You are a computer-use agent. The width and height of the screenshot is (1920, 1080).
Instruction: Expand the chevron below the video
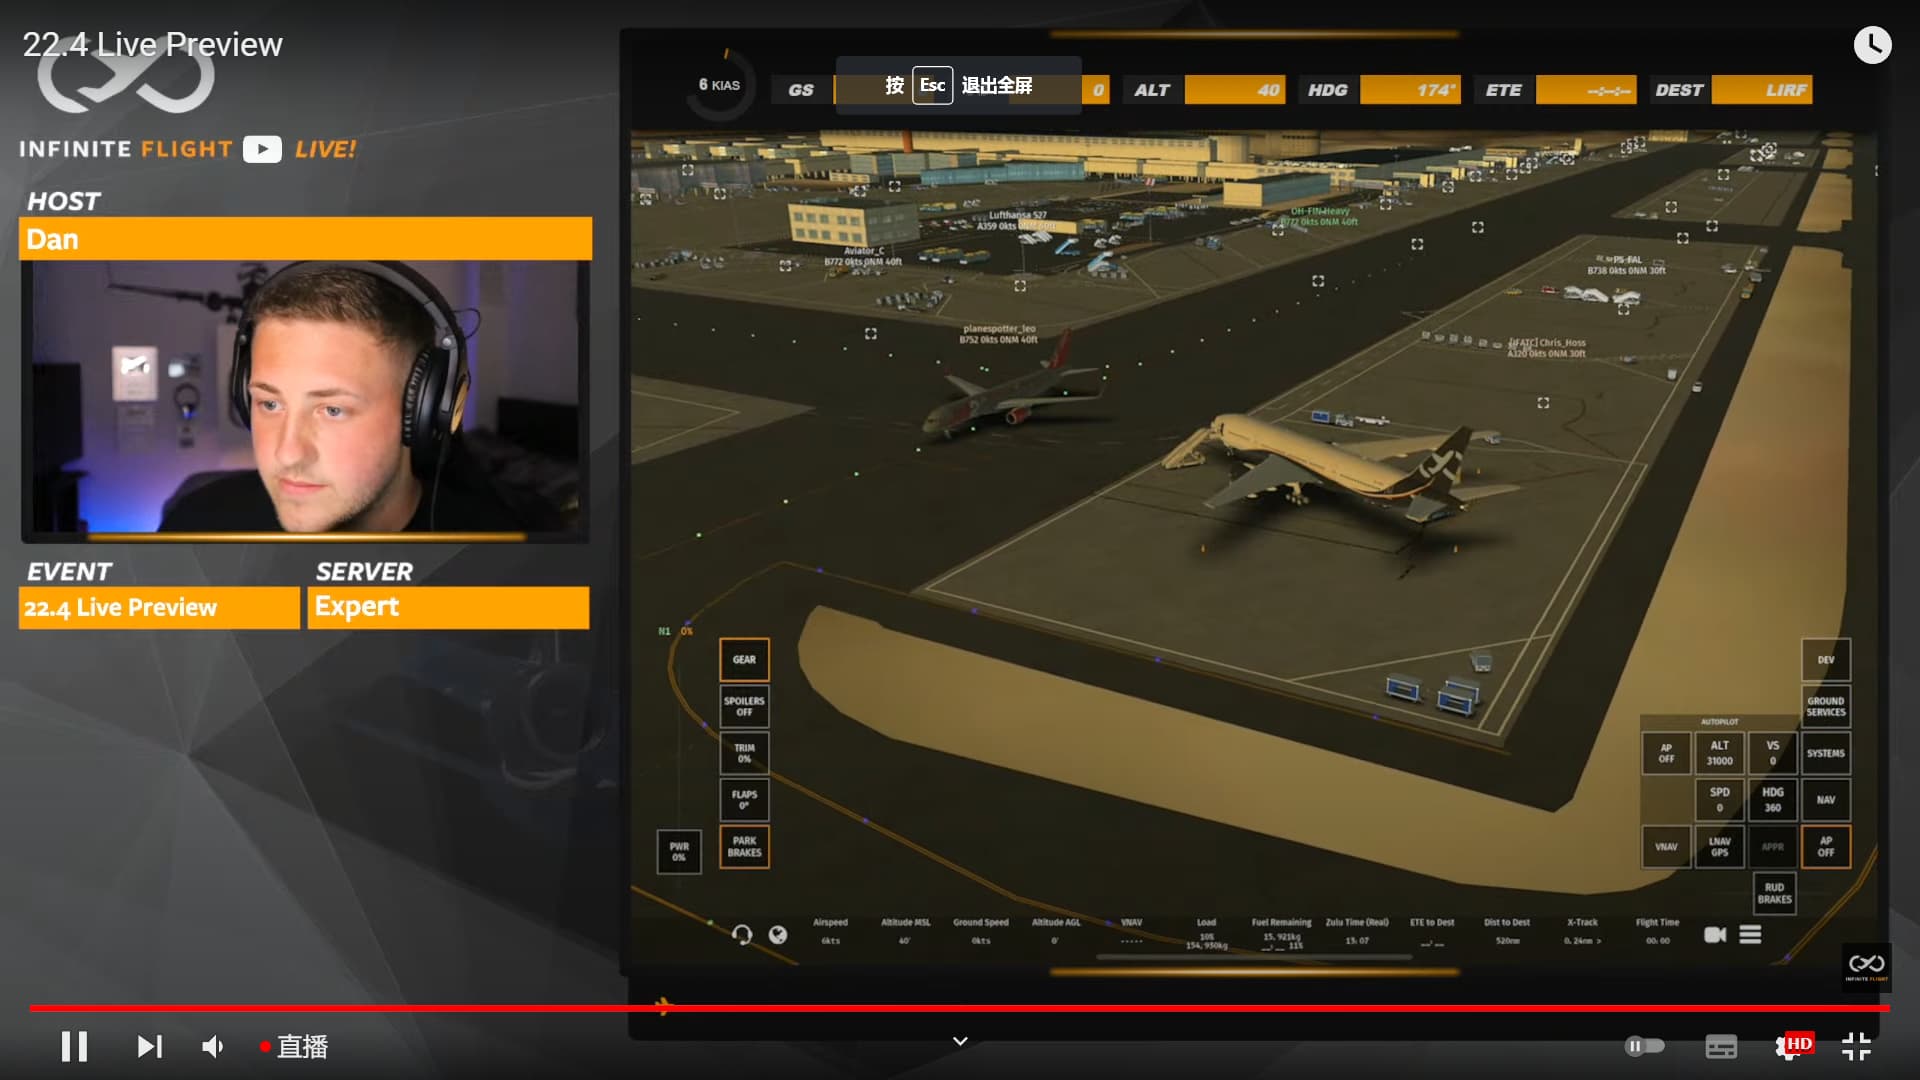pos(960,1041)
